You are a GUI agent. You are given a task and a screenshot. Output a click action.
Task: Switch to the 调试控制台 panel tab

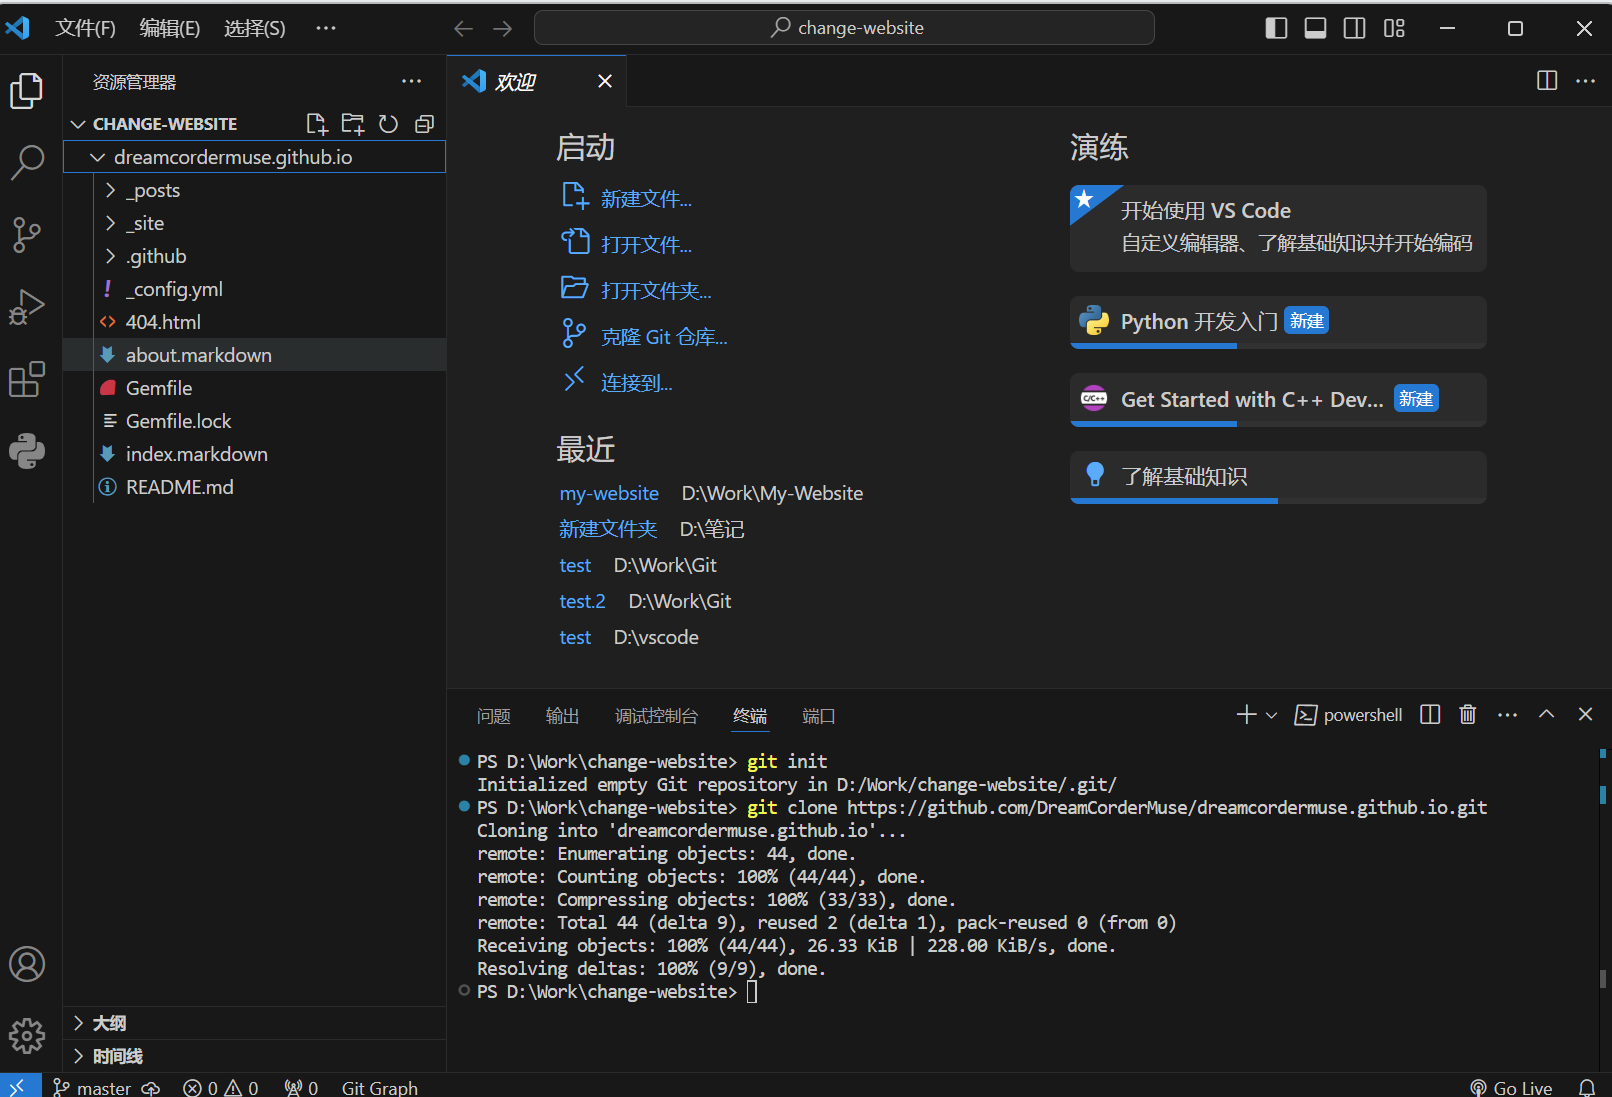coord(656,716)
